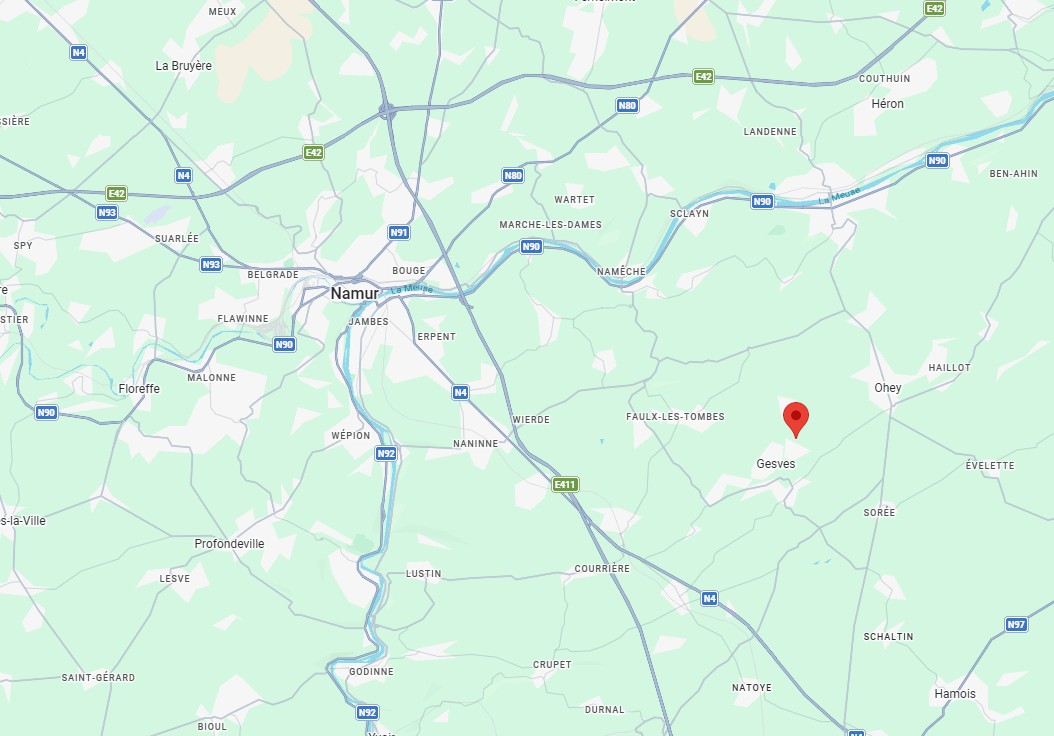Viewport: 1054px width, 736px height.
Task: Click the Ohey town label
Action: pos(887,388)
